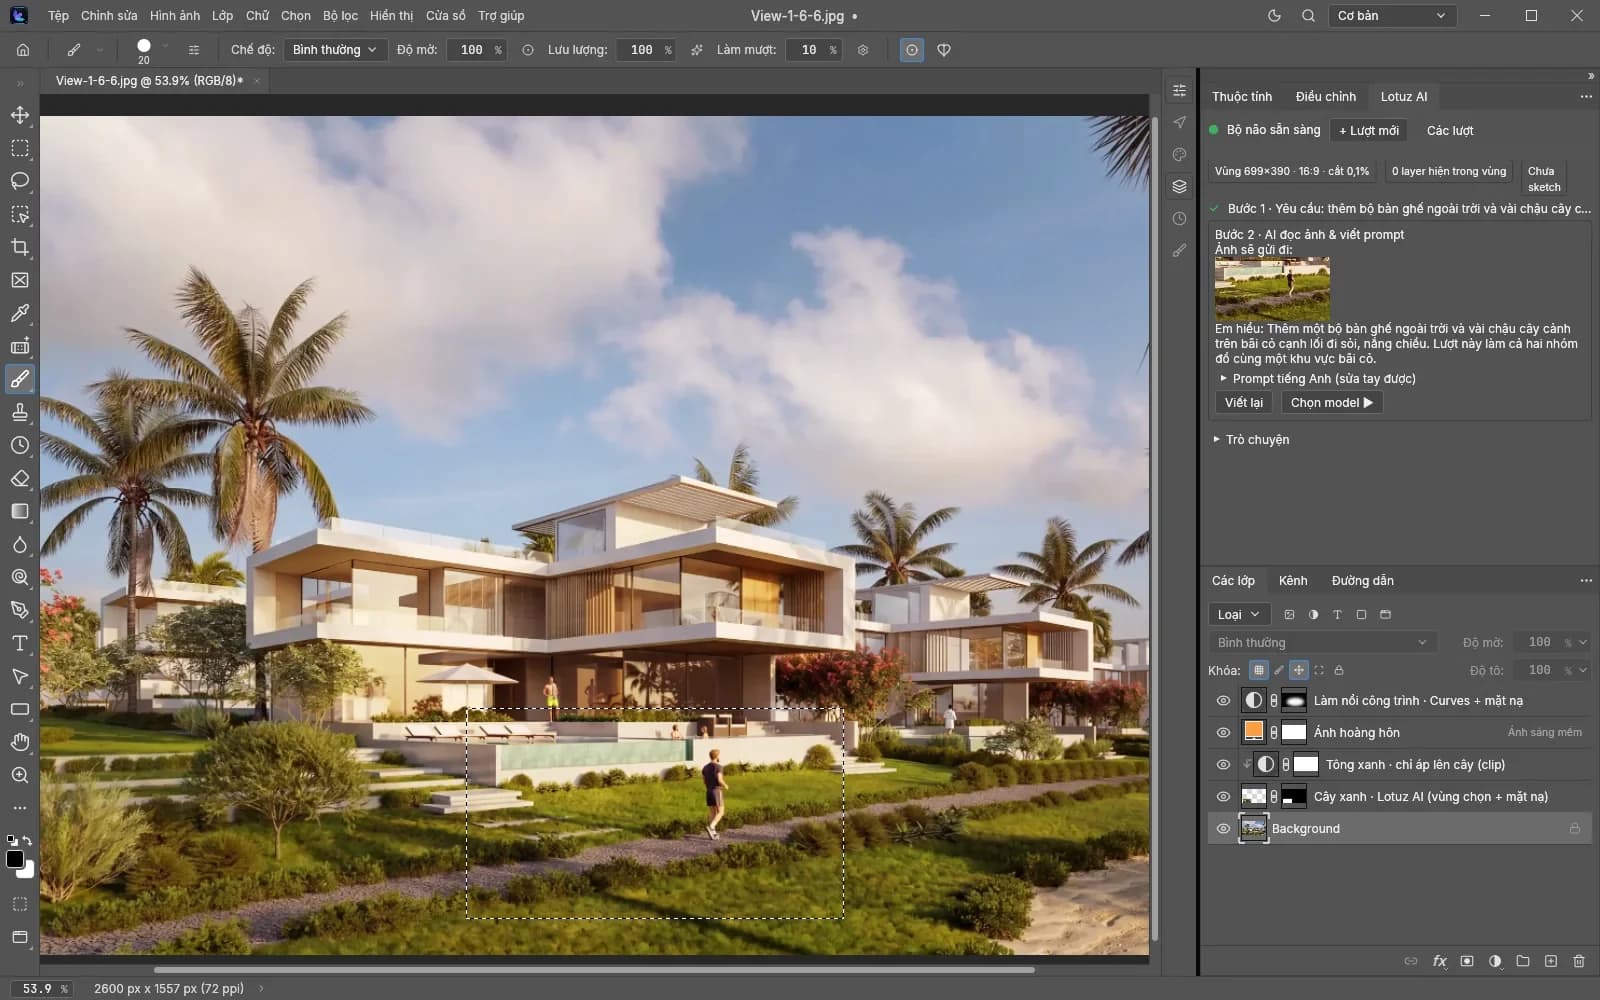Open search with the magnifier icon

1308,16
